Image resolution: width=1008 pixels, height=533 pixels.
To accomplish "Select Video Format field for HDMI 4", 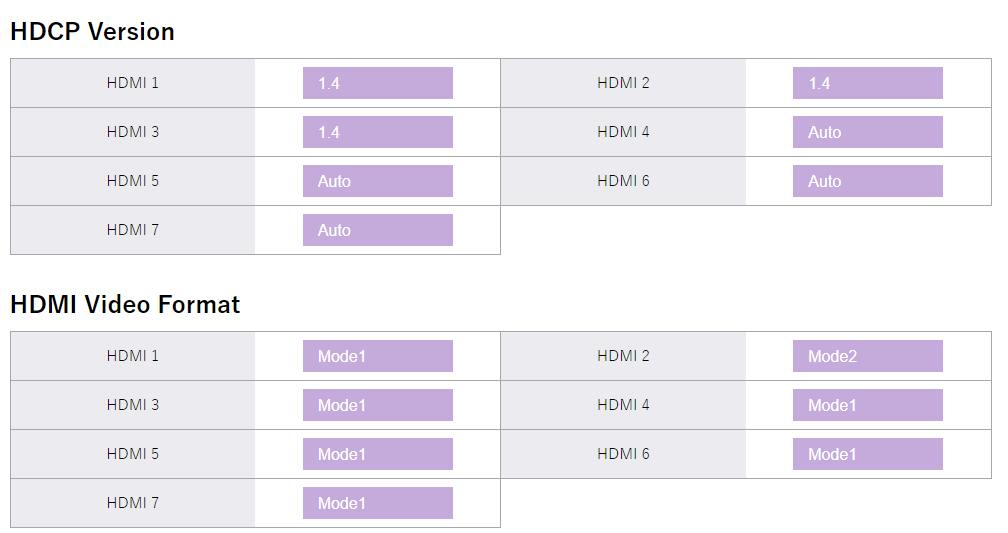I will click(x=867, y=405).
